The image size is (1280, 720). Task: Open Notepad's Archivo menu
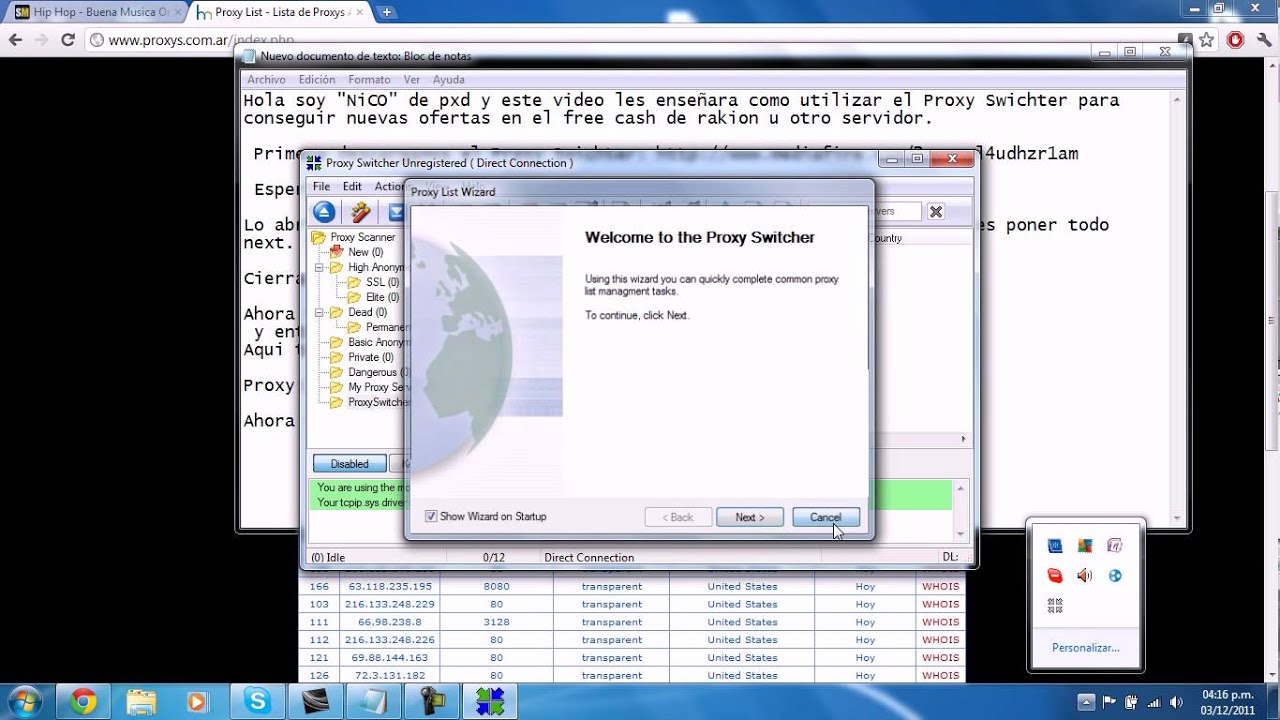tap(266, 79)
